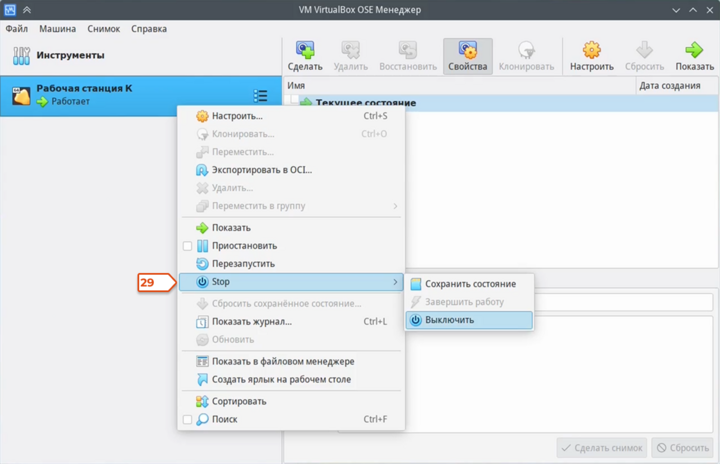Image resolution: width=720 pixels, height=464 pixels.
Task: Open the machine tools list icon beside Рабочая станция К
Action: tap(260, 96)
